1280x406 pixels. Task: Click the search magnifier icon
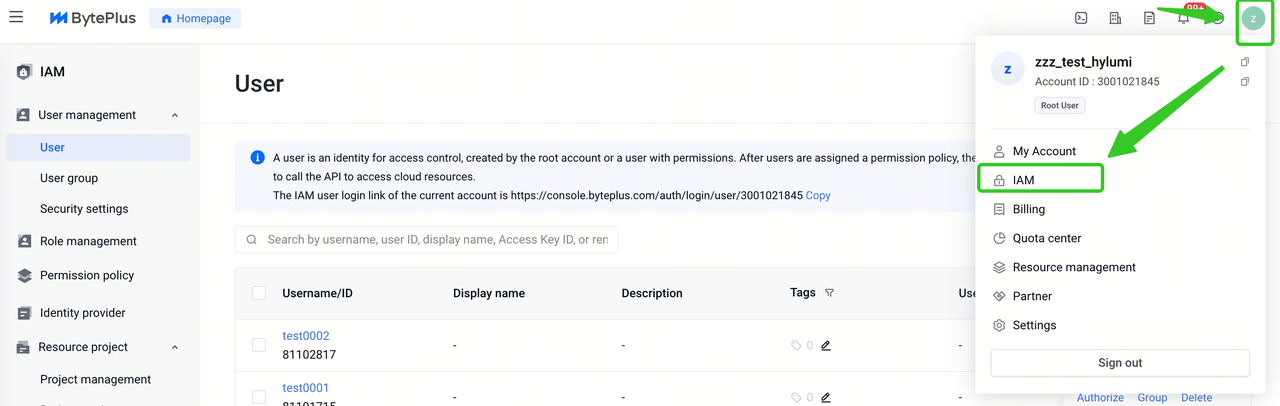point(252,240)
